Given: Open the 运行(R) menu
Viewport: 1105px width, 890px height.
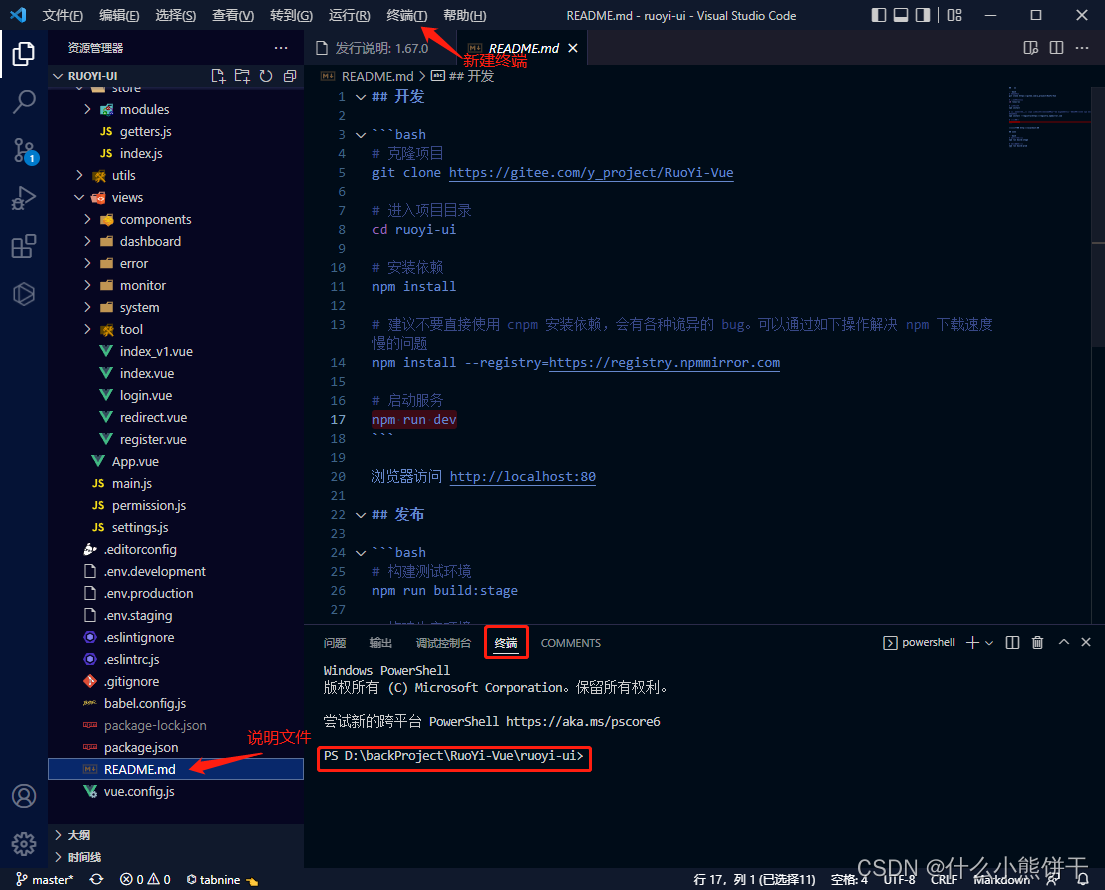Looking at the screenshot, I should 350,16.
